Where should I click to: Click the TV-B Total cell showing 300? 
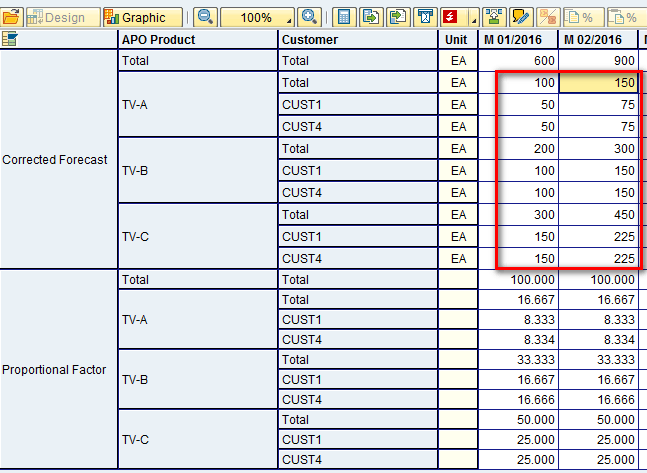(598, 149)
